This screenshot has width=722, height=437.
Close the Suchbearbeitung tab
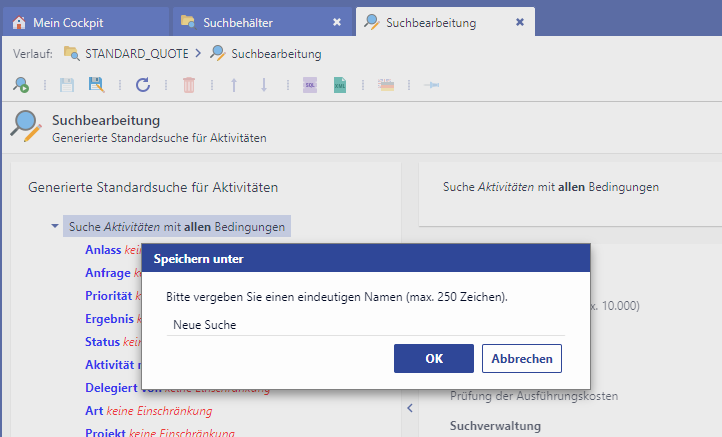[520, 22]
